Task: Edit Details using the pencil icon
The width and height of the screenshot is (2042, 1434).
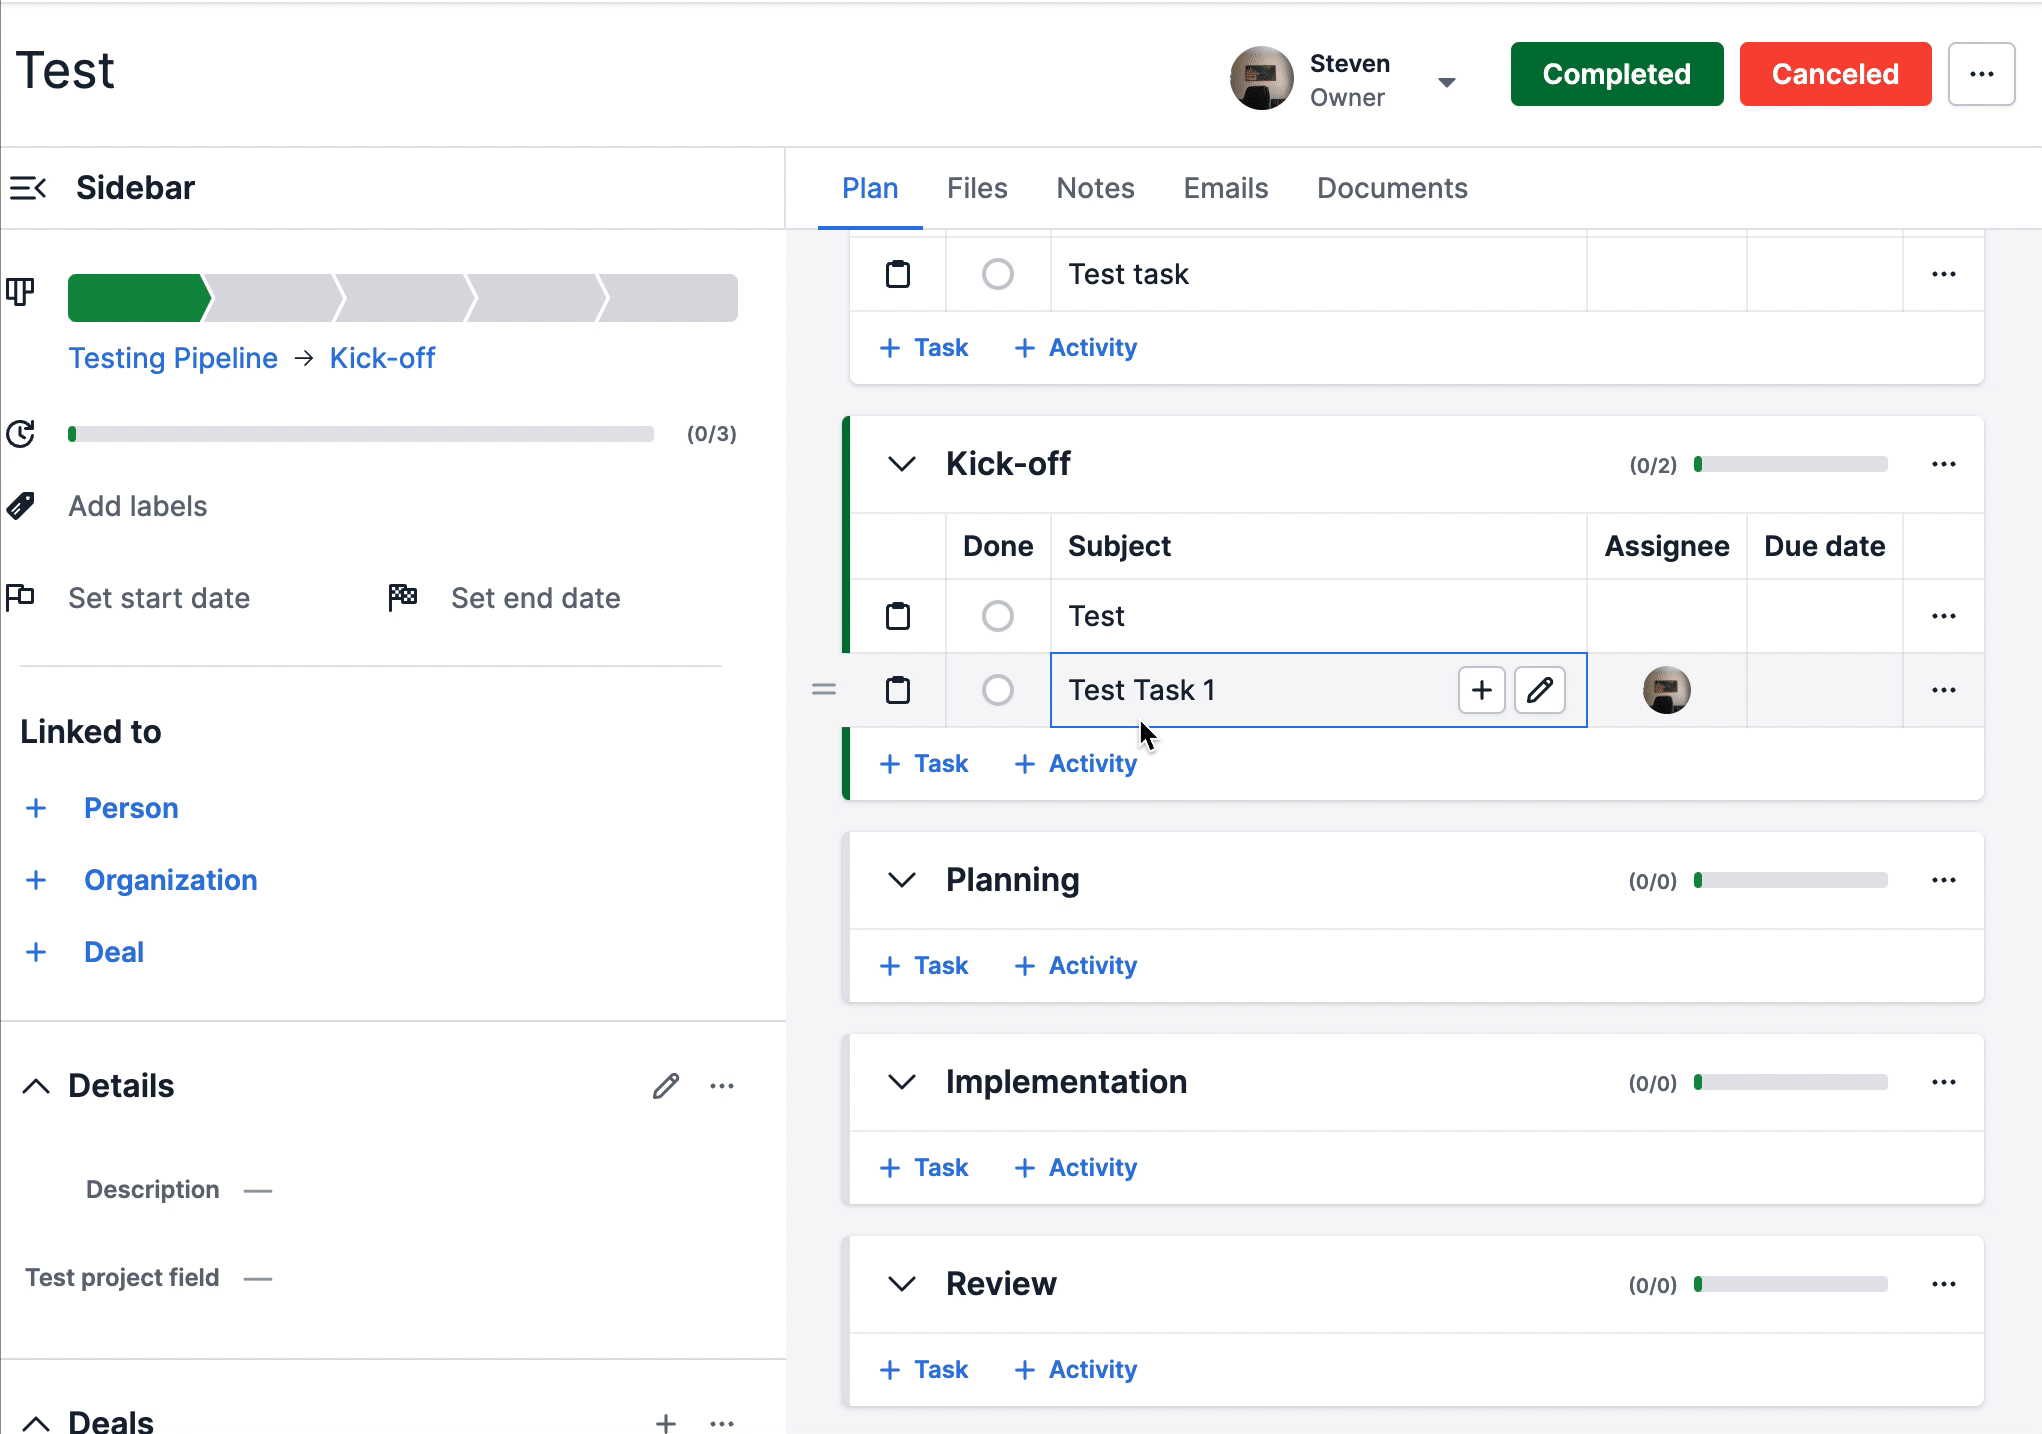Action: tap(666, 1086)
